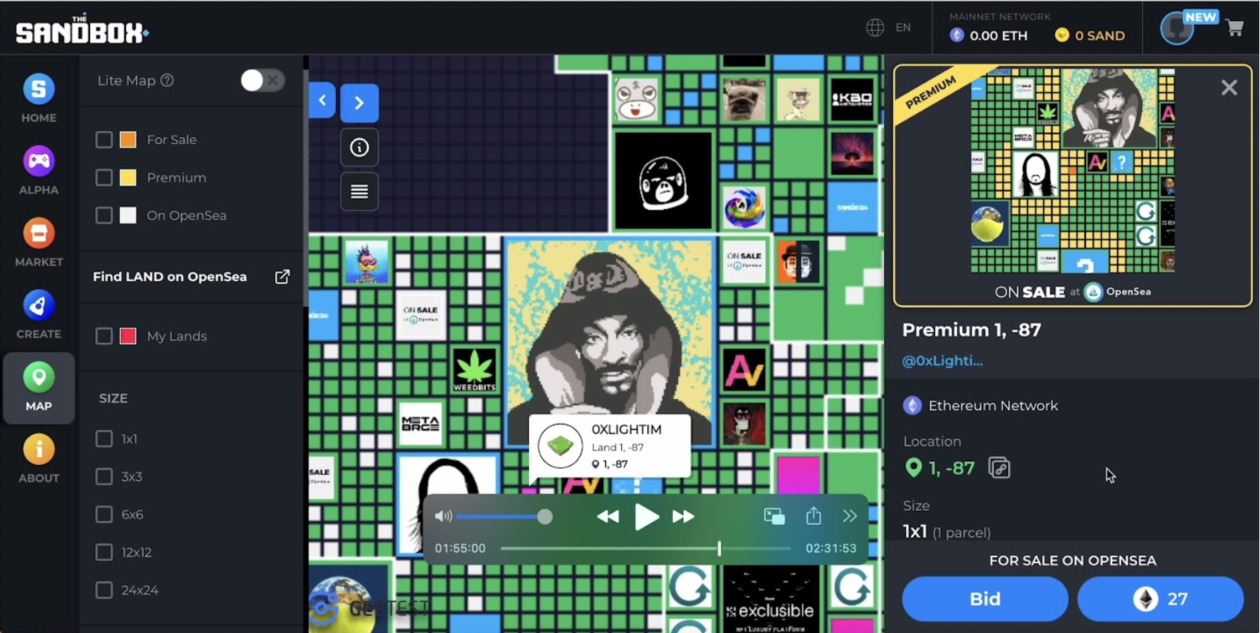
Task: Click the 27 ETH buy button
Action: (x=1160, y=599)
